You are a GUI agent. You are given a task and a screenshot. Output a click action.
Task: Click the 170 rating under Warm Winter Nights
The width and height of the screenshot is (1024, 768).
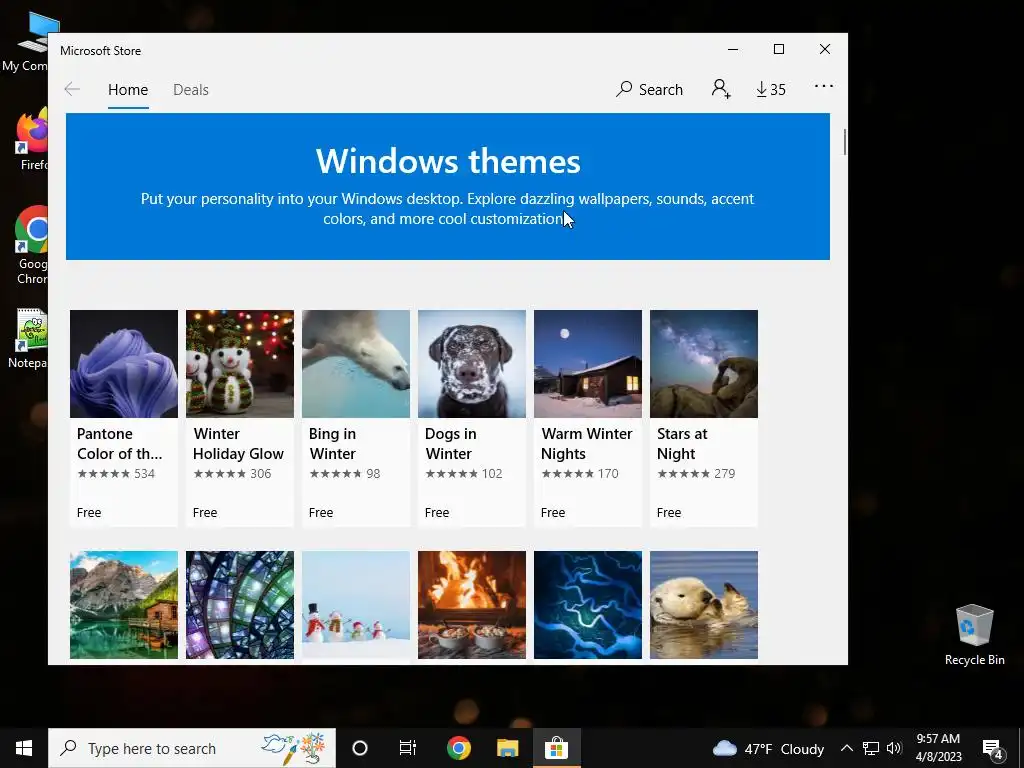click(580, 473)
